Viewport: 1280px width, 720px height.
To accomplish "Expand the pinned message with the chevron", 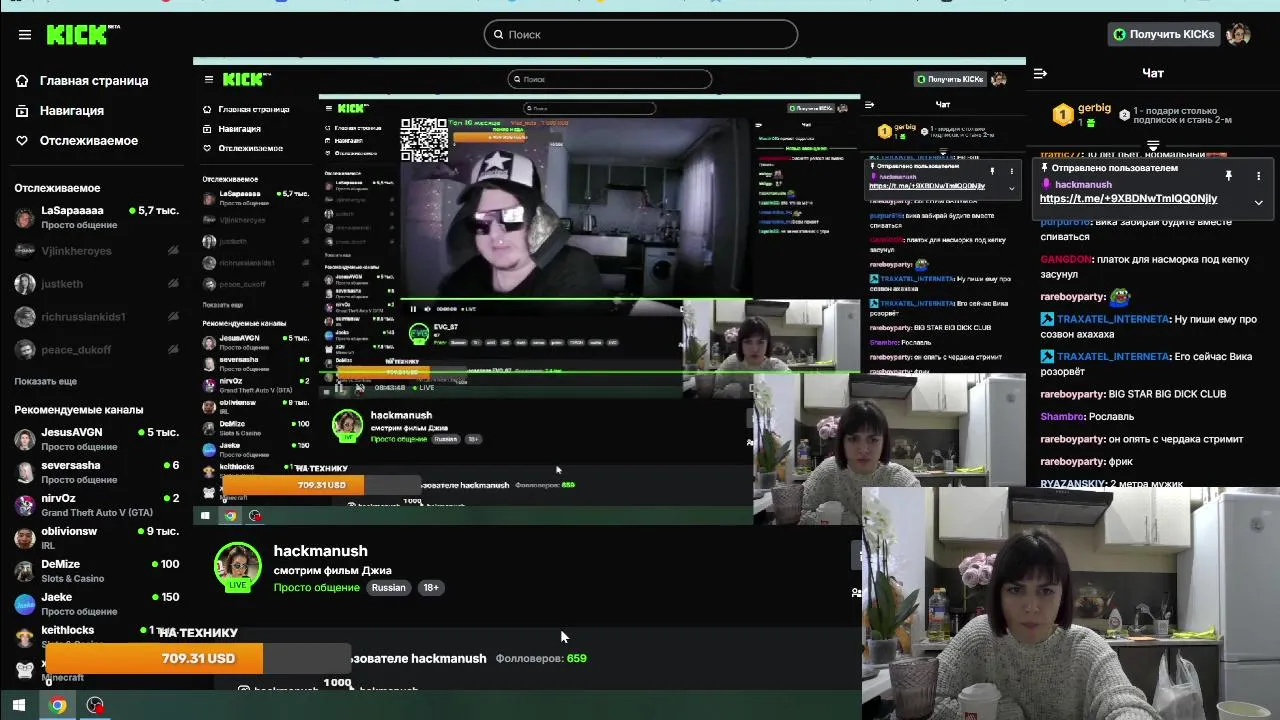I will click(x=1258, y=202).
